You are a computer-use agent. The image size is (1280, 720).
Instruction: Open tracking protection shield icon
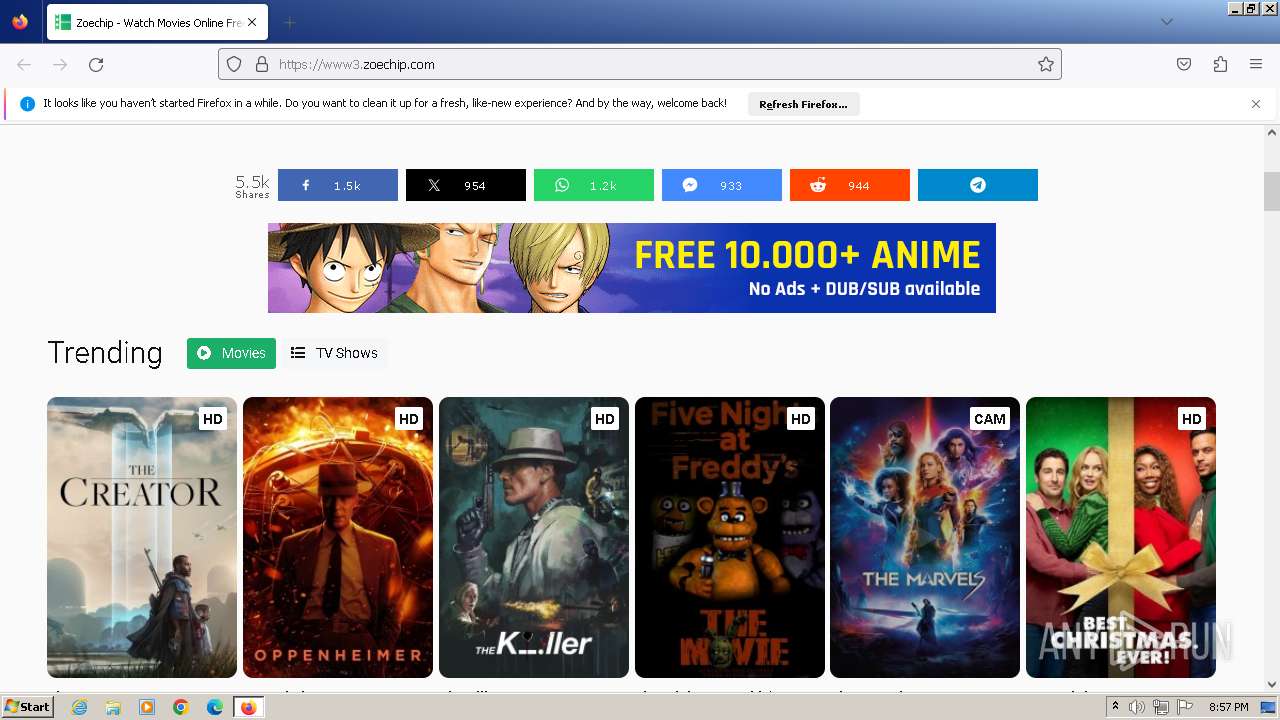[x=234, y=64]
